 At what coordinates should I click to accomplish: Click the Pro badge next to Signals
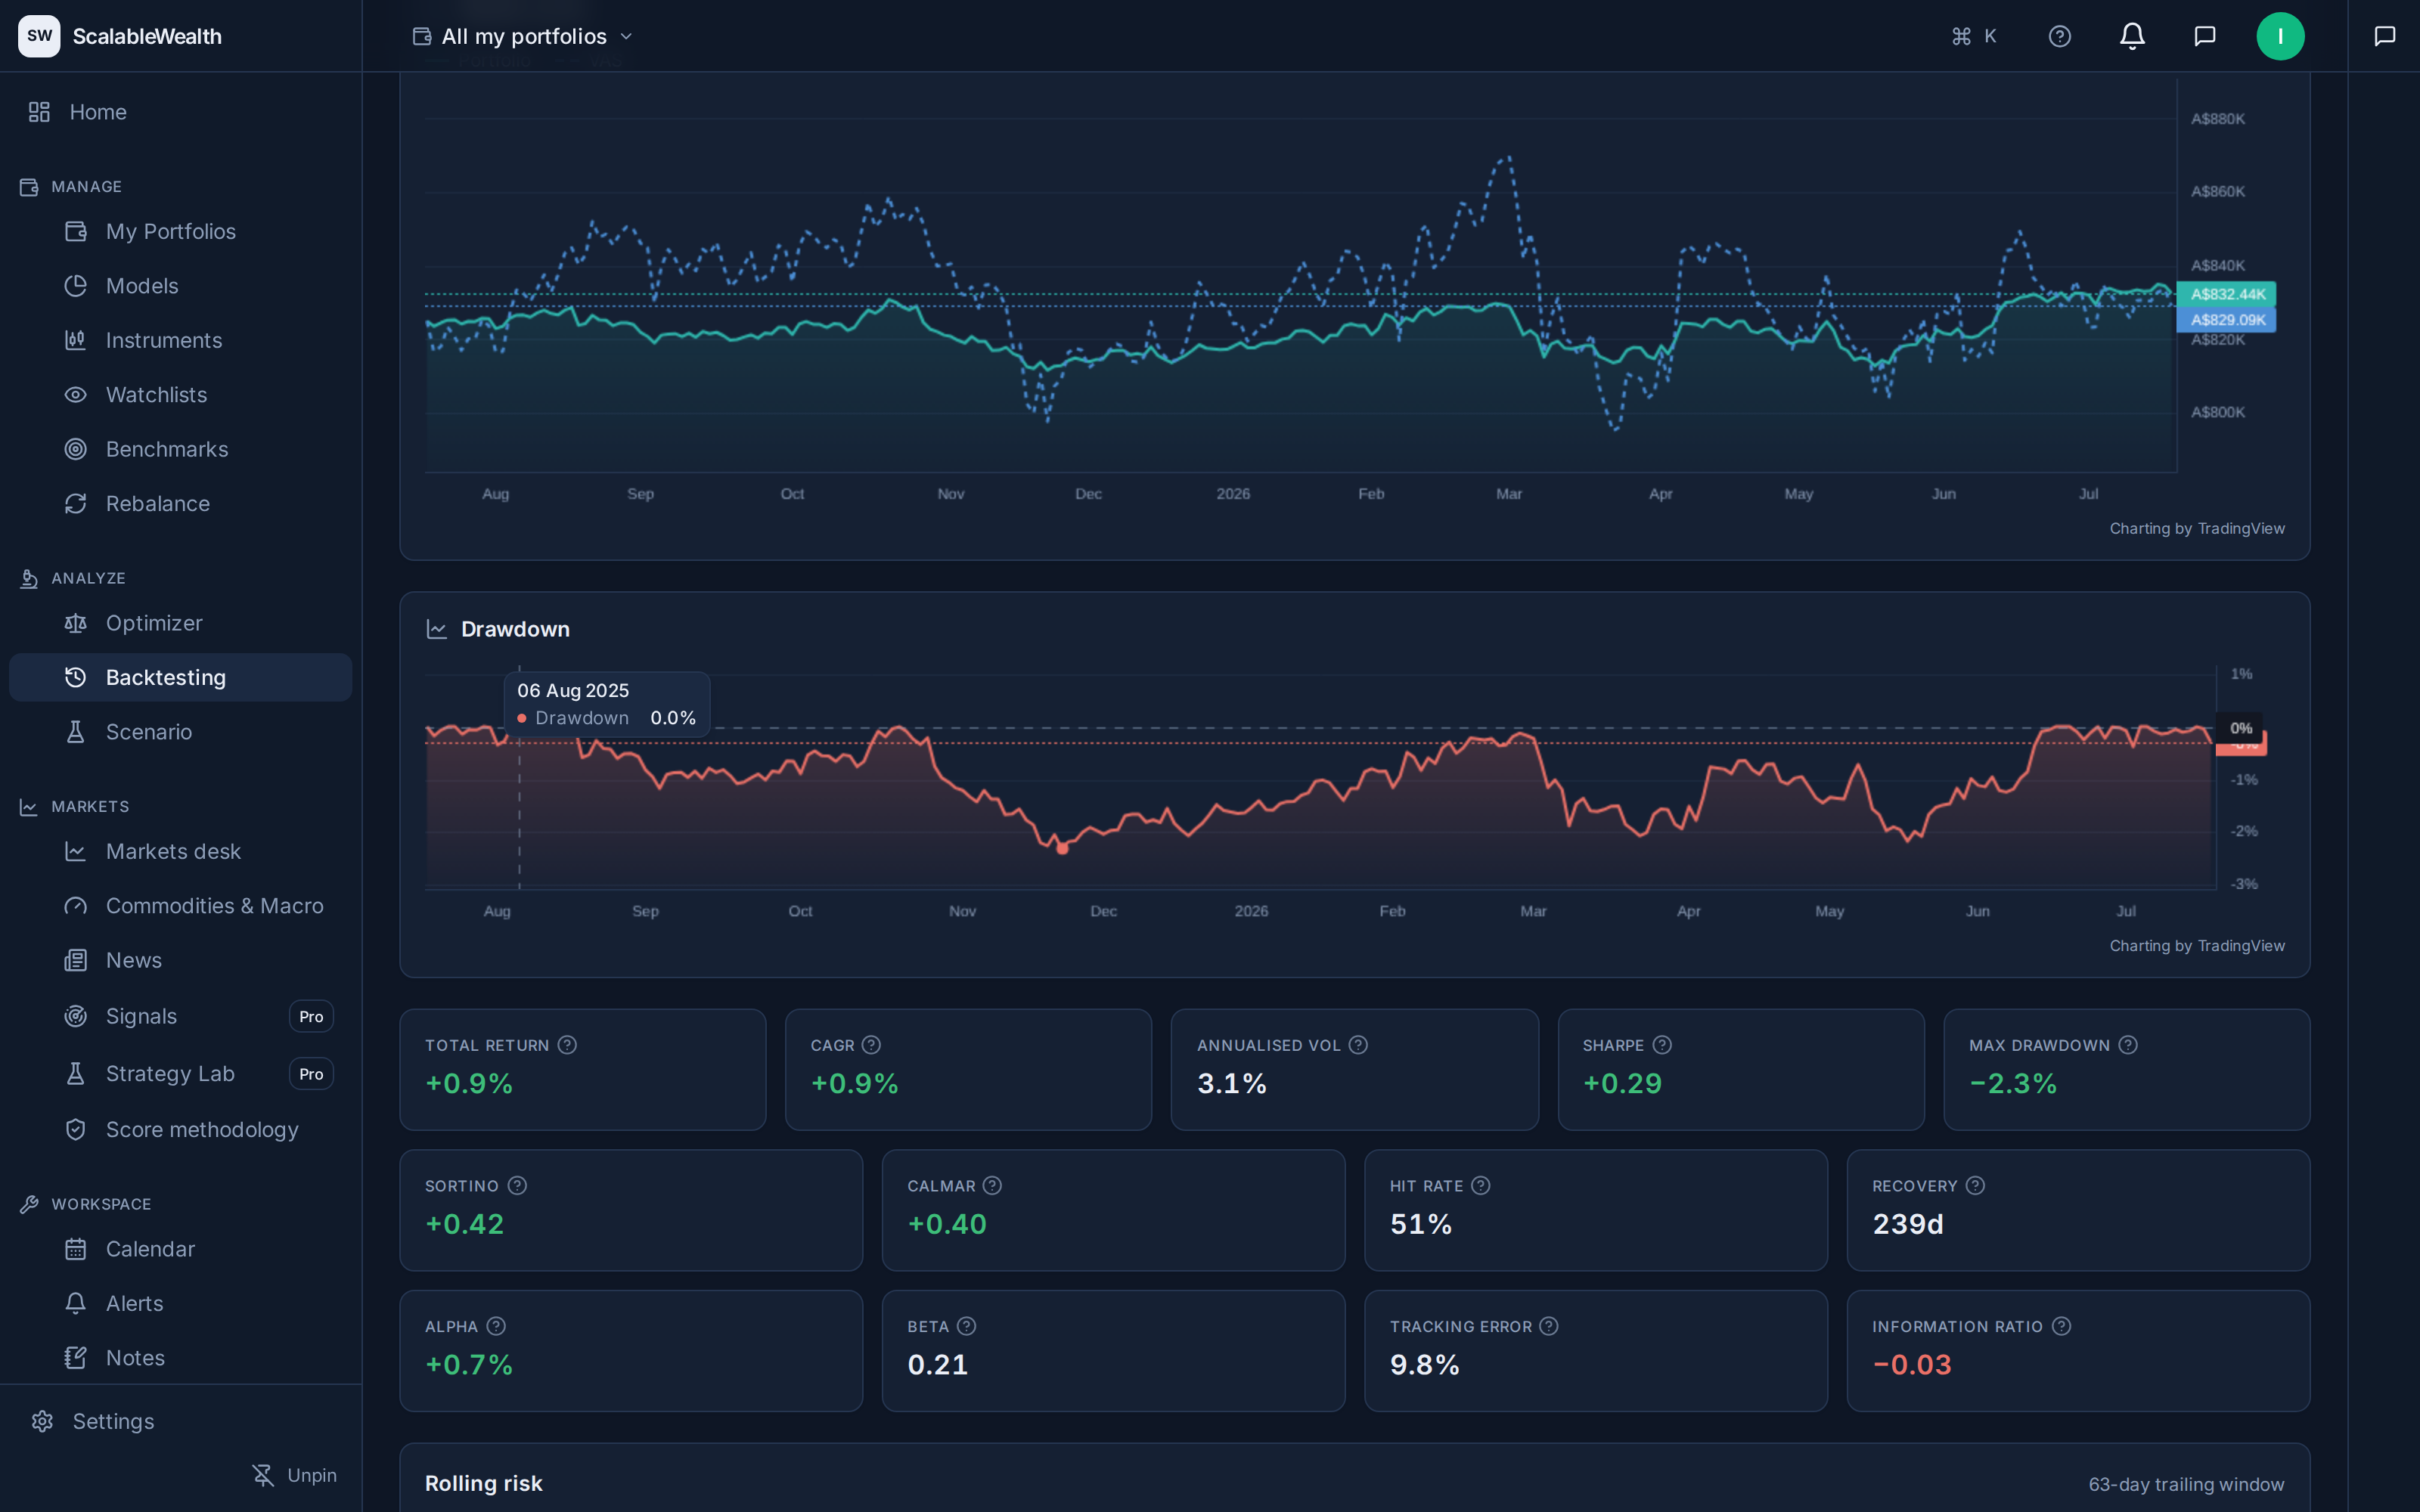pyautogui.click(x=311, y=1016)
